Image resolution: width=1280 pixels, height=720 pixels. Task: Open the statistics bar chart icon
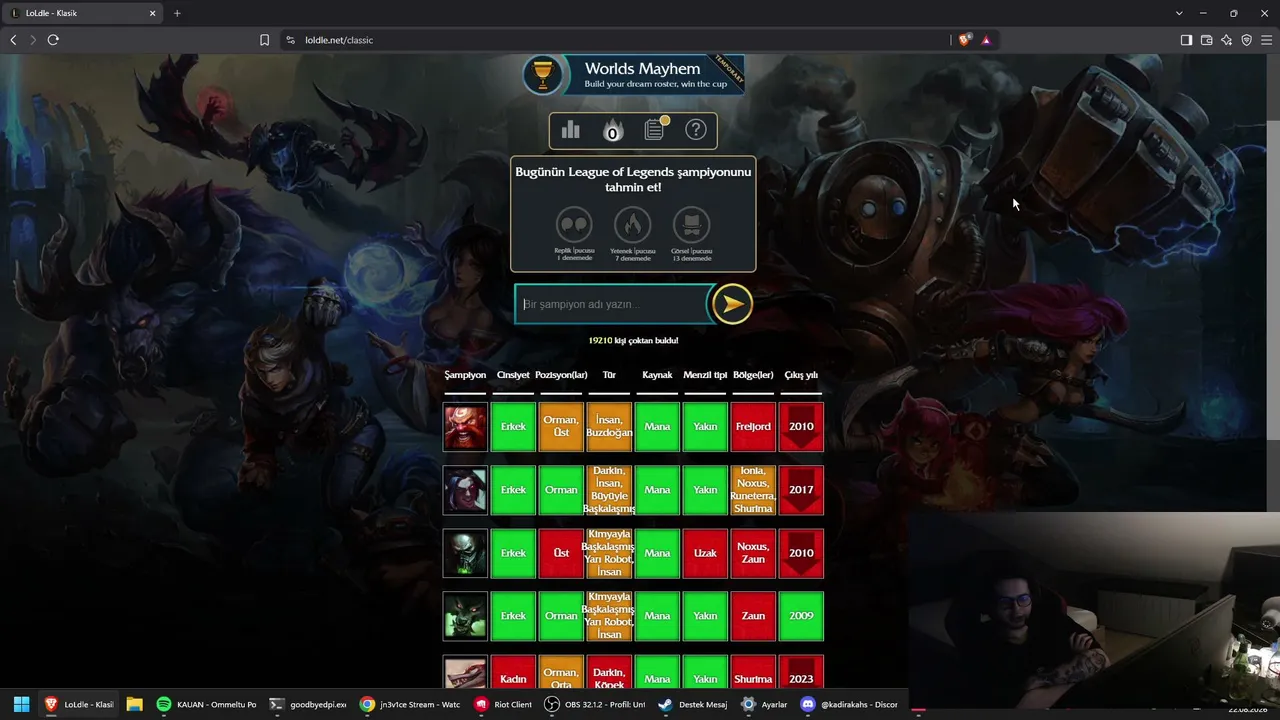tap(571, 130)
